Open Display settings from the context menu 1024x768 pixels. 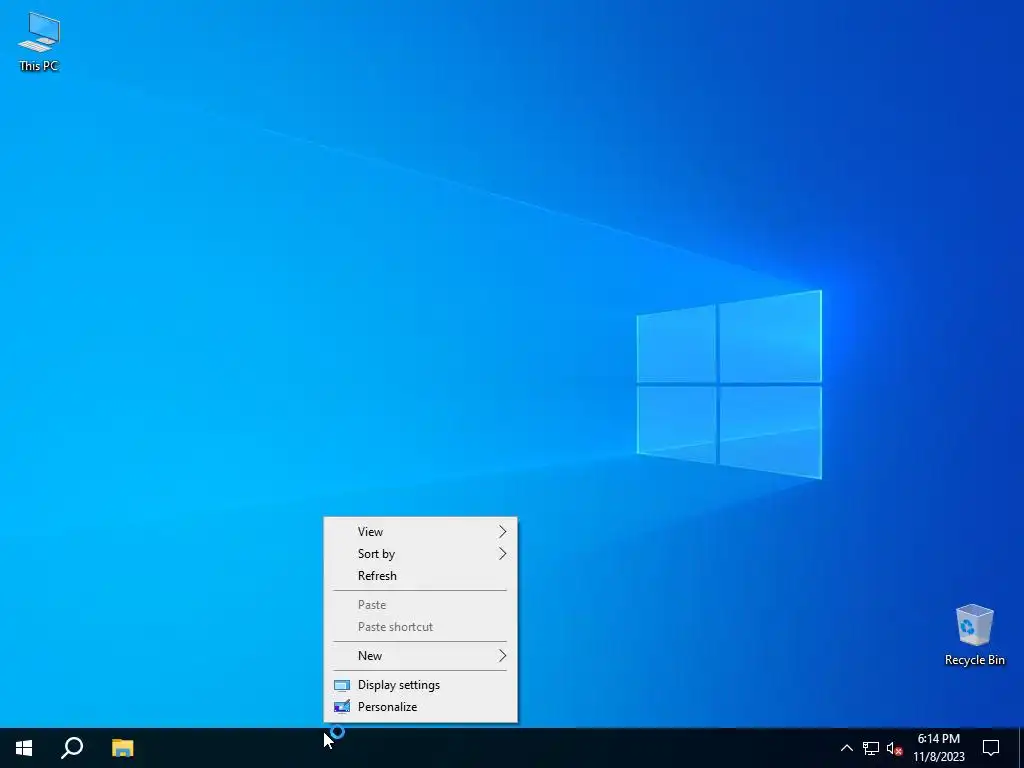(421, 684)
